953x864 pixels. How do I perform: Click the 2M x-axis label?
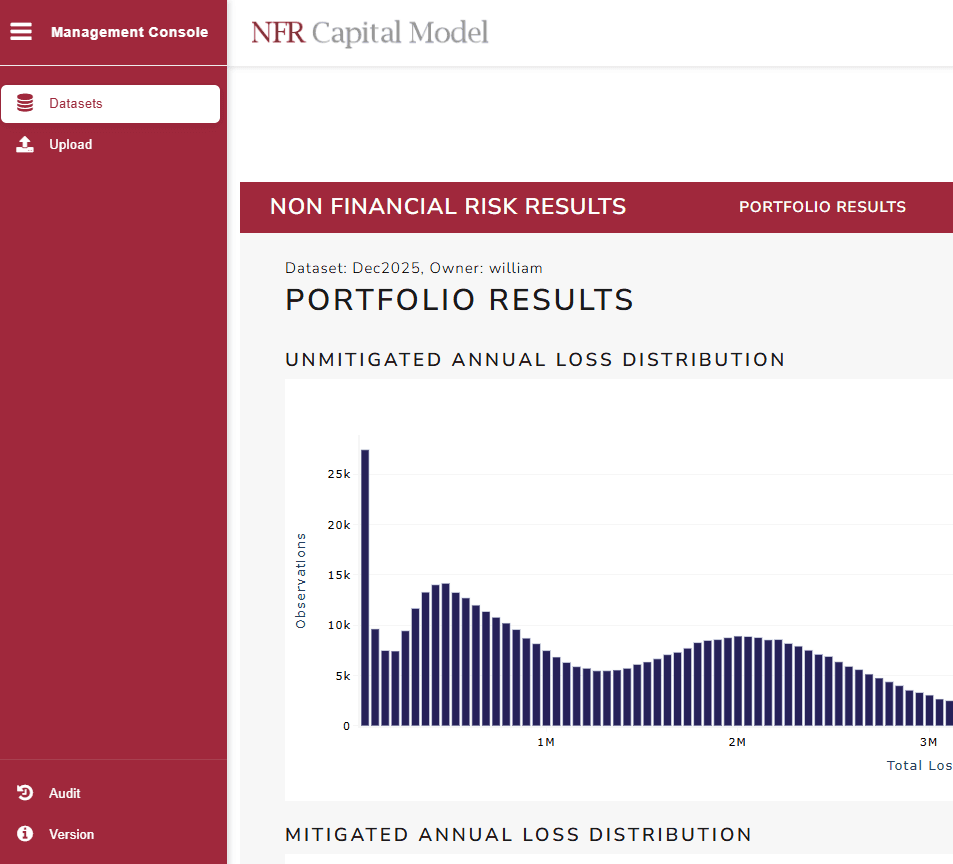[737, 742]
